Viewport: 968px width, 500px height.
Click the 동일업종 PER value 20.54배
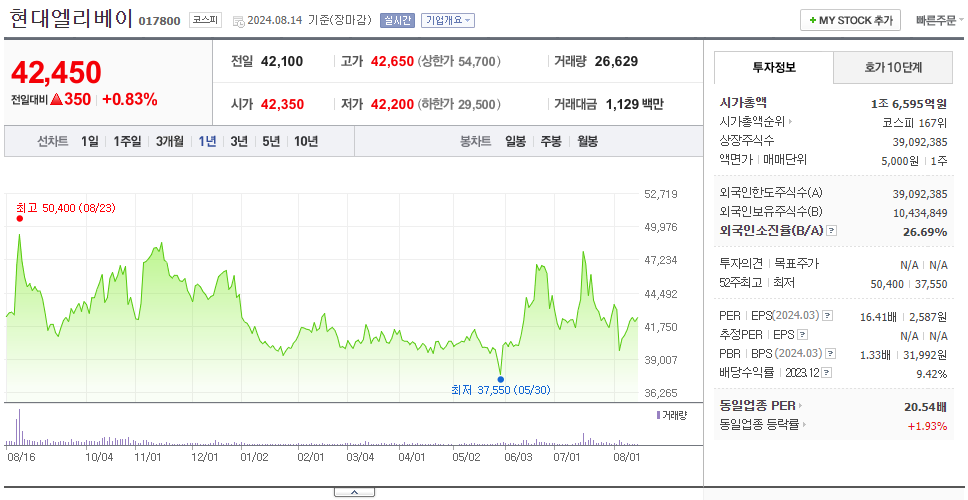925,407
